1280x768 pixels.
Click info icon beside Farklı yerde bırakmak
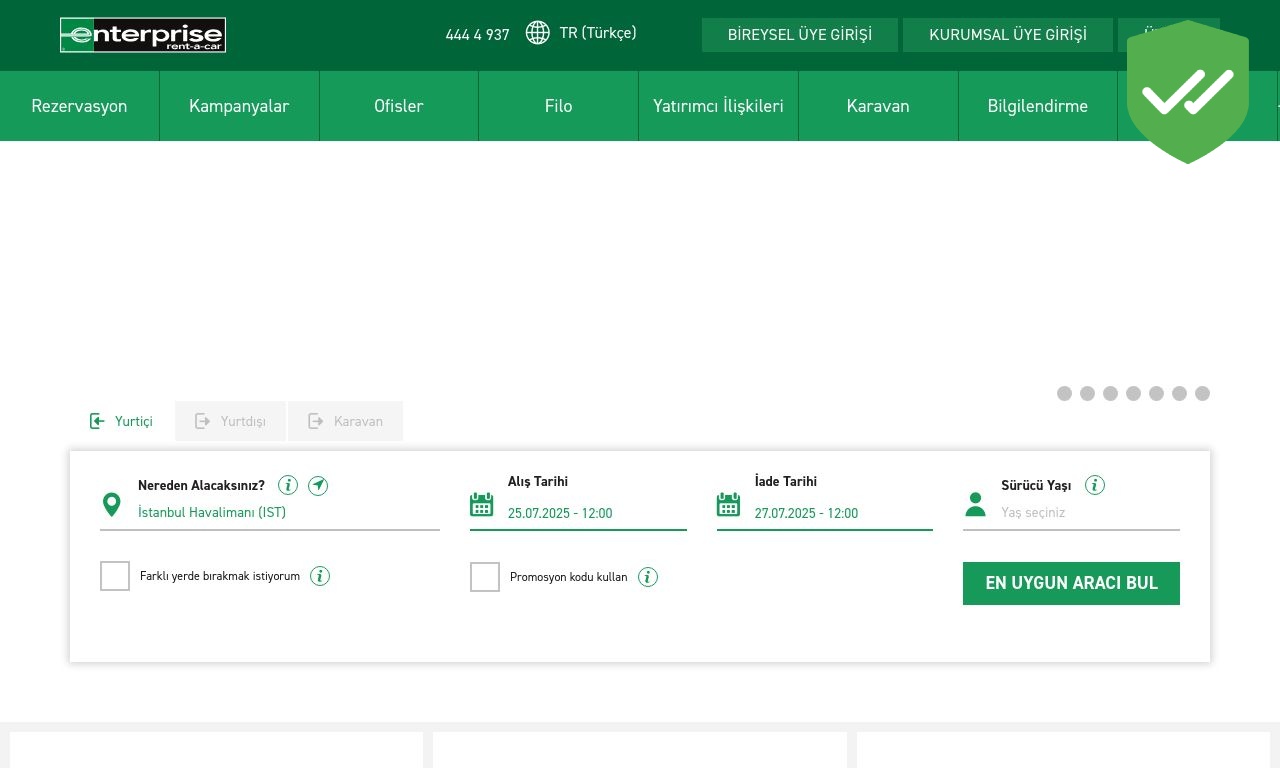[320, 576]
